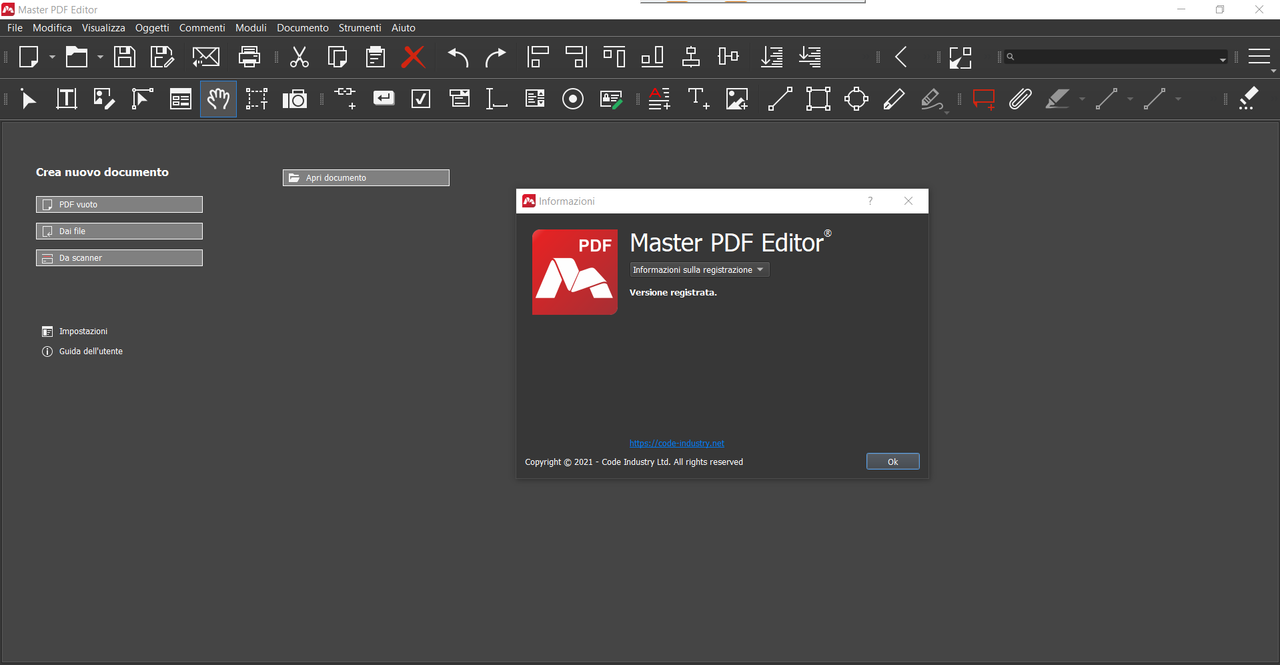
Task: Select the Rectangle drawing tool
Action: [x=818, y=99]
